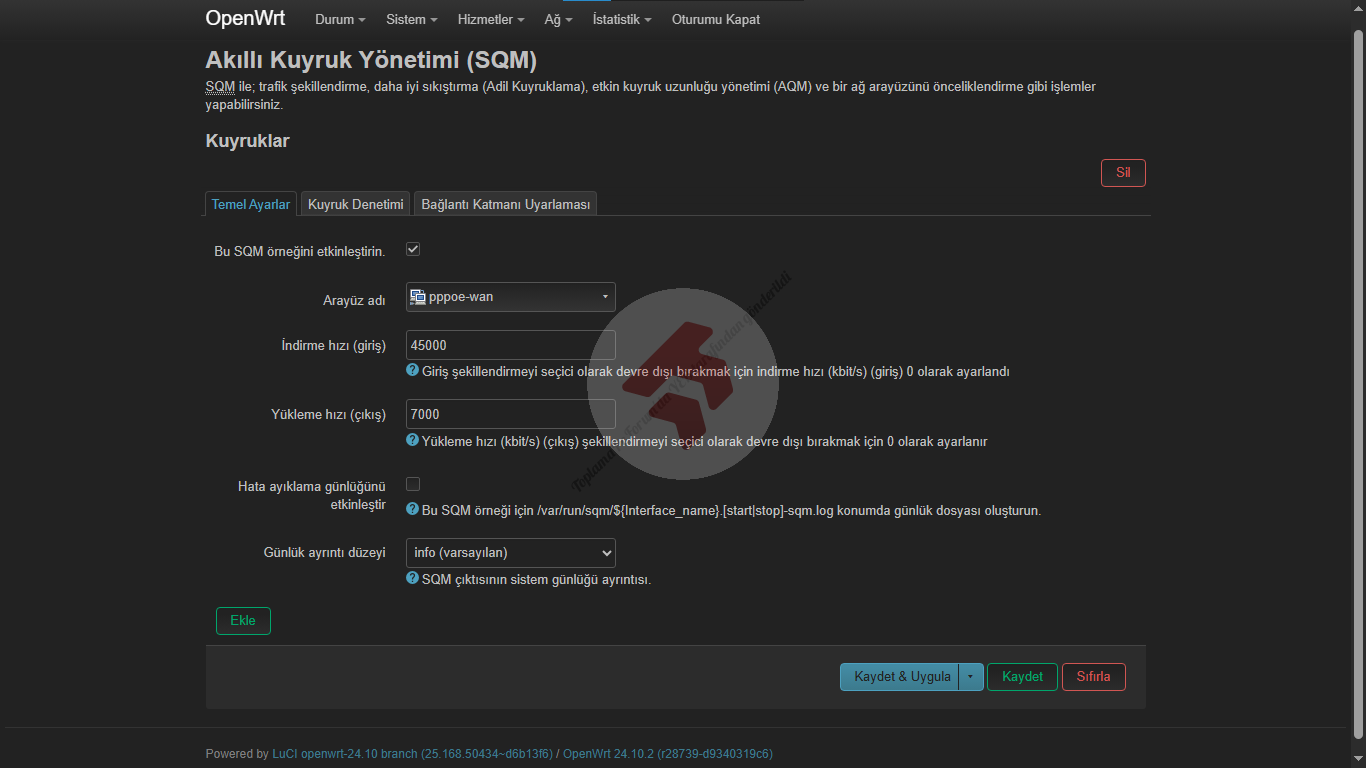Open the Hizmetler menu
This screenshot has height=768, width=1366.
[x=491, y=19]
